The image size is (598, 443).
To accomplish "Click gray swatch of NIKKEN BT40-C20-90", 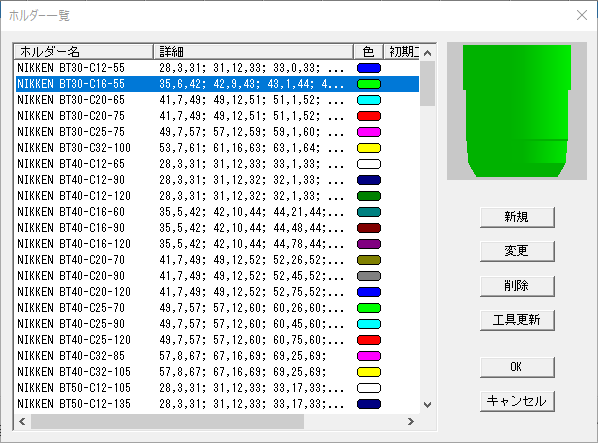I will tap(369, 276).
